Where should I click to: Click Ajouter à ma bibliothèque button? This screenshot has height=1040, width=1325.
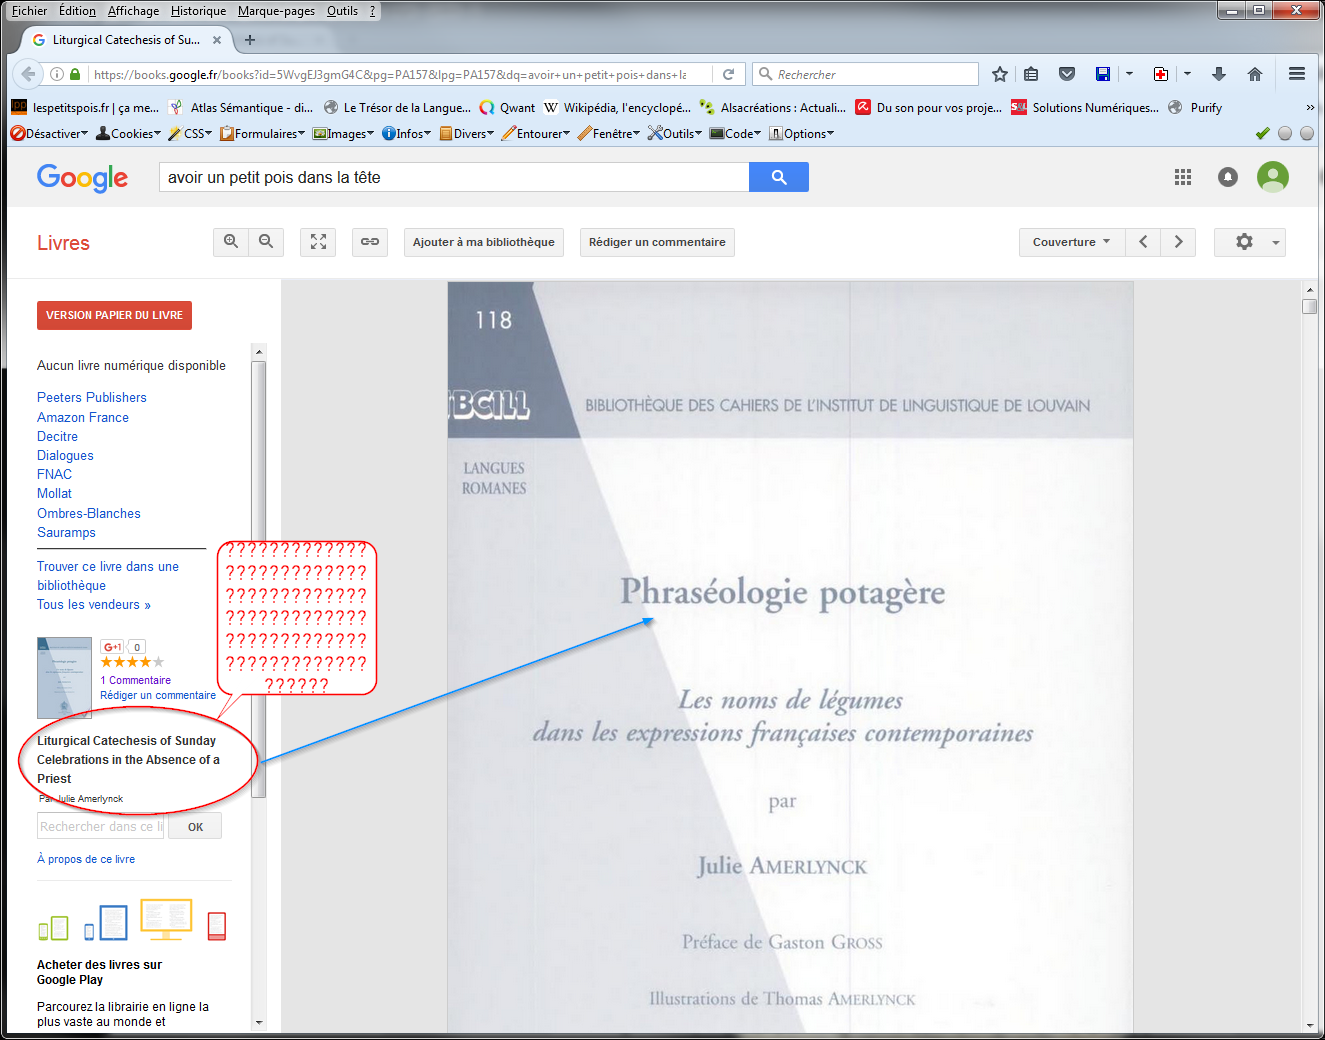[484, 242]
